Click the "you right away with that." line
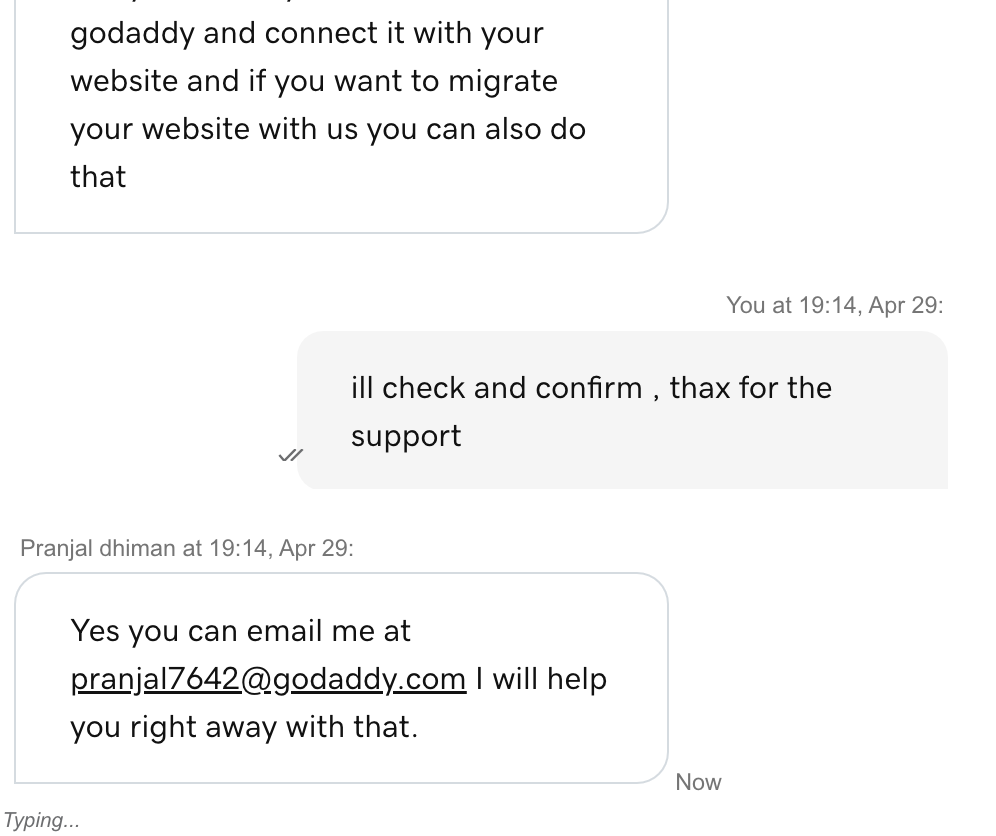Screen dimensions: 996x836 244,727
